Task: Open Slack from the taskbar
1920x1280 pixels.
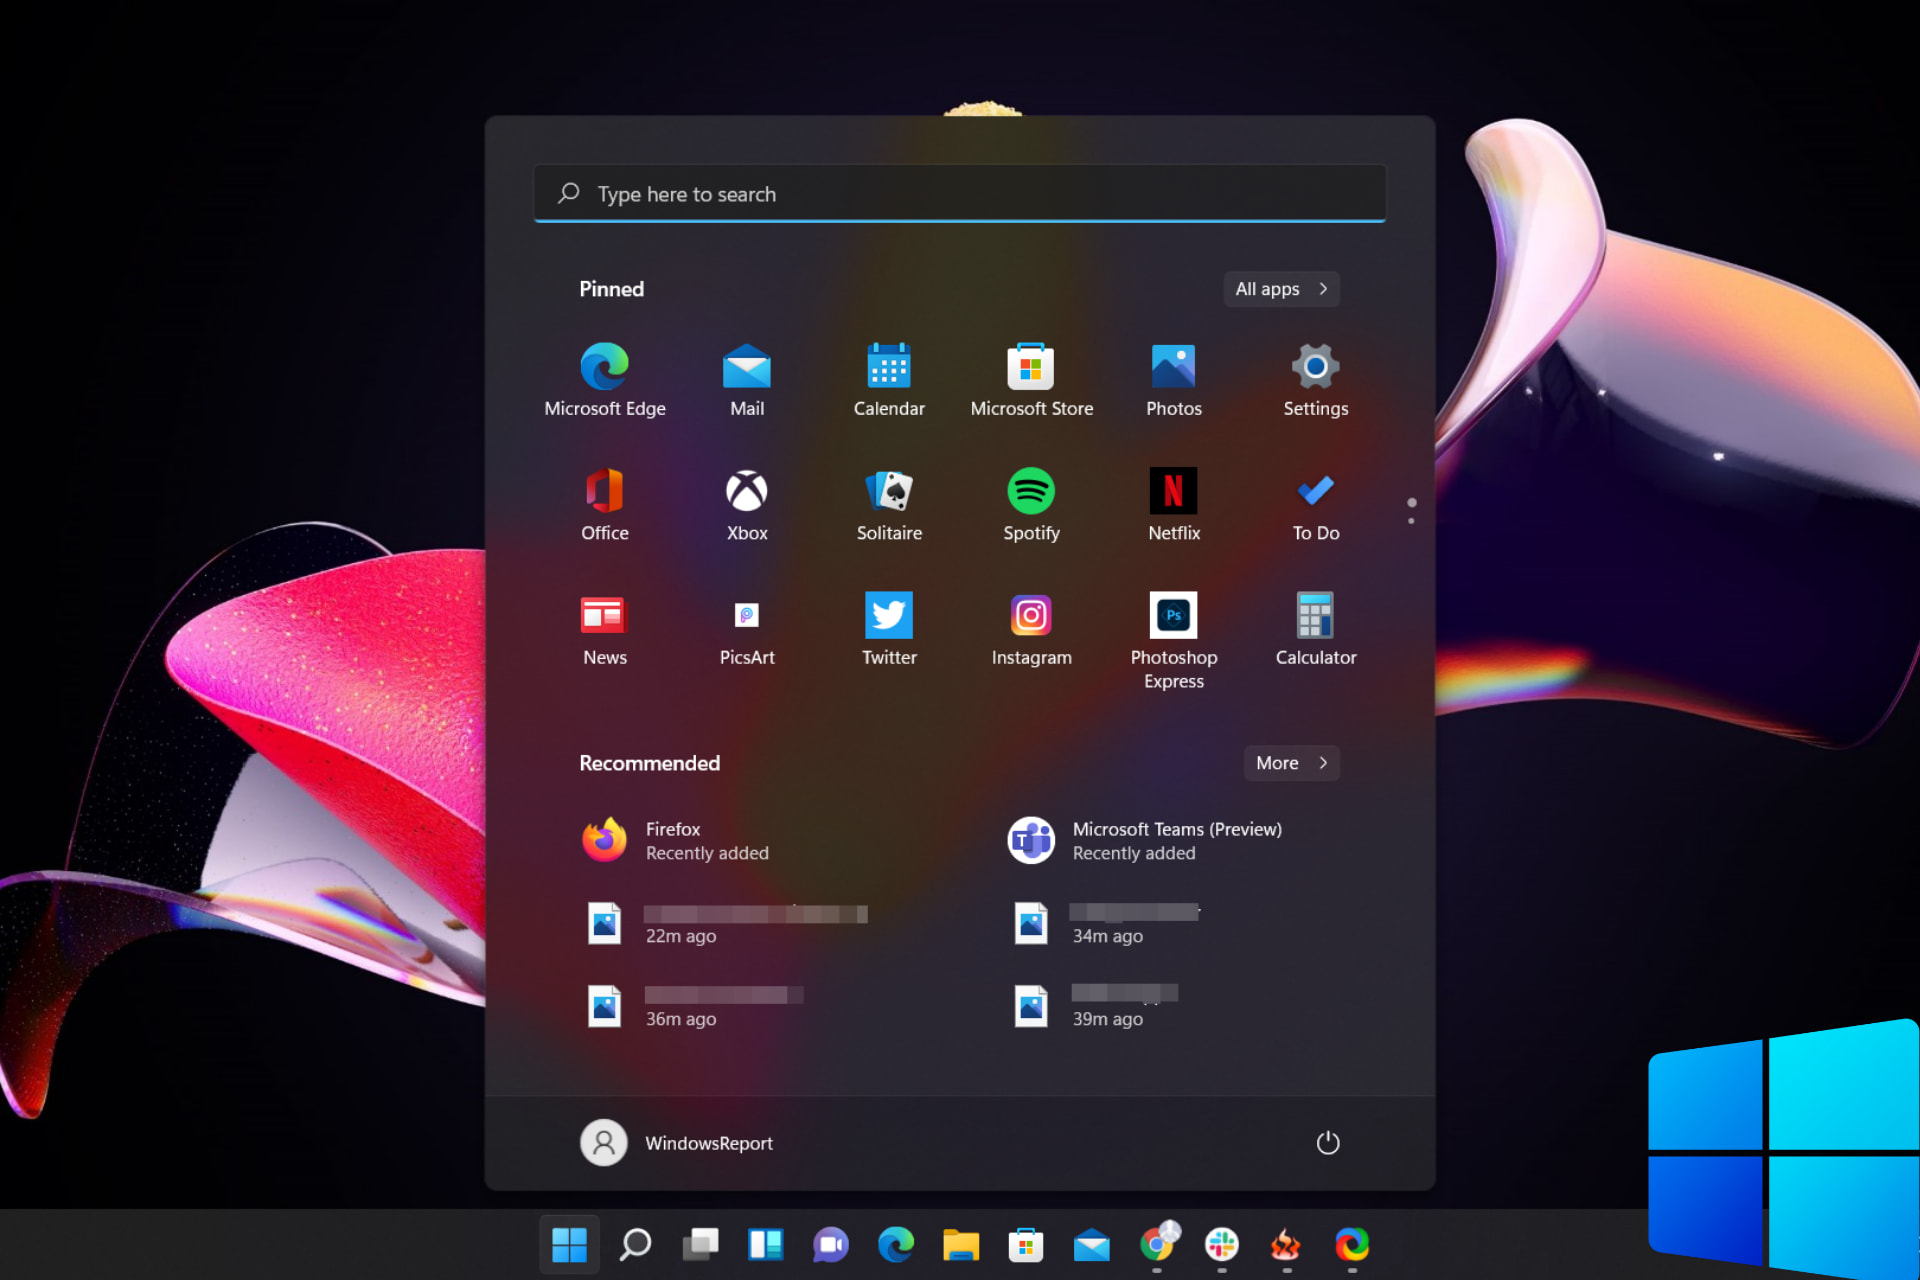Action: click(1222, 1245)
